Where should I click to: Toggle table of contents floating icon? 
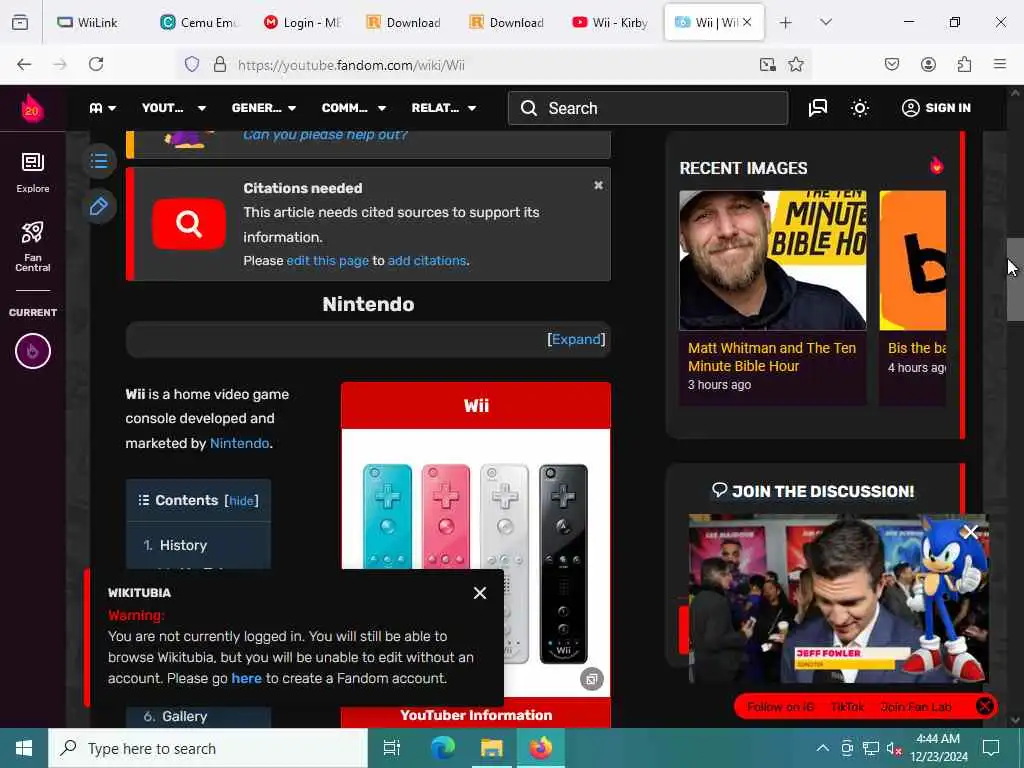[99, 161]
